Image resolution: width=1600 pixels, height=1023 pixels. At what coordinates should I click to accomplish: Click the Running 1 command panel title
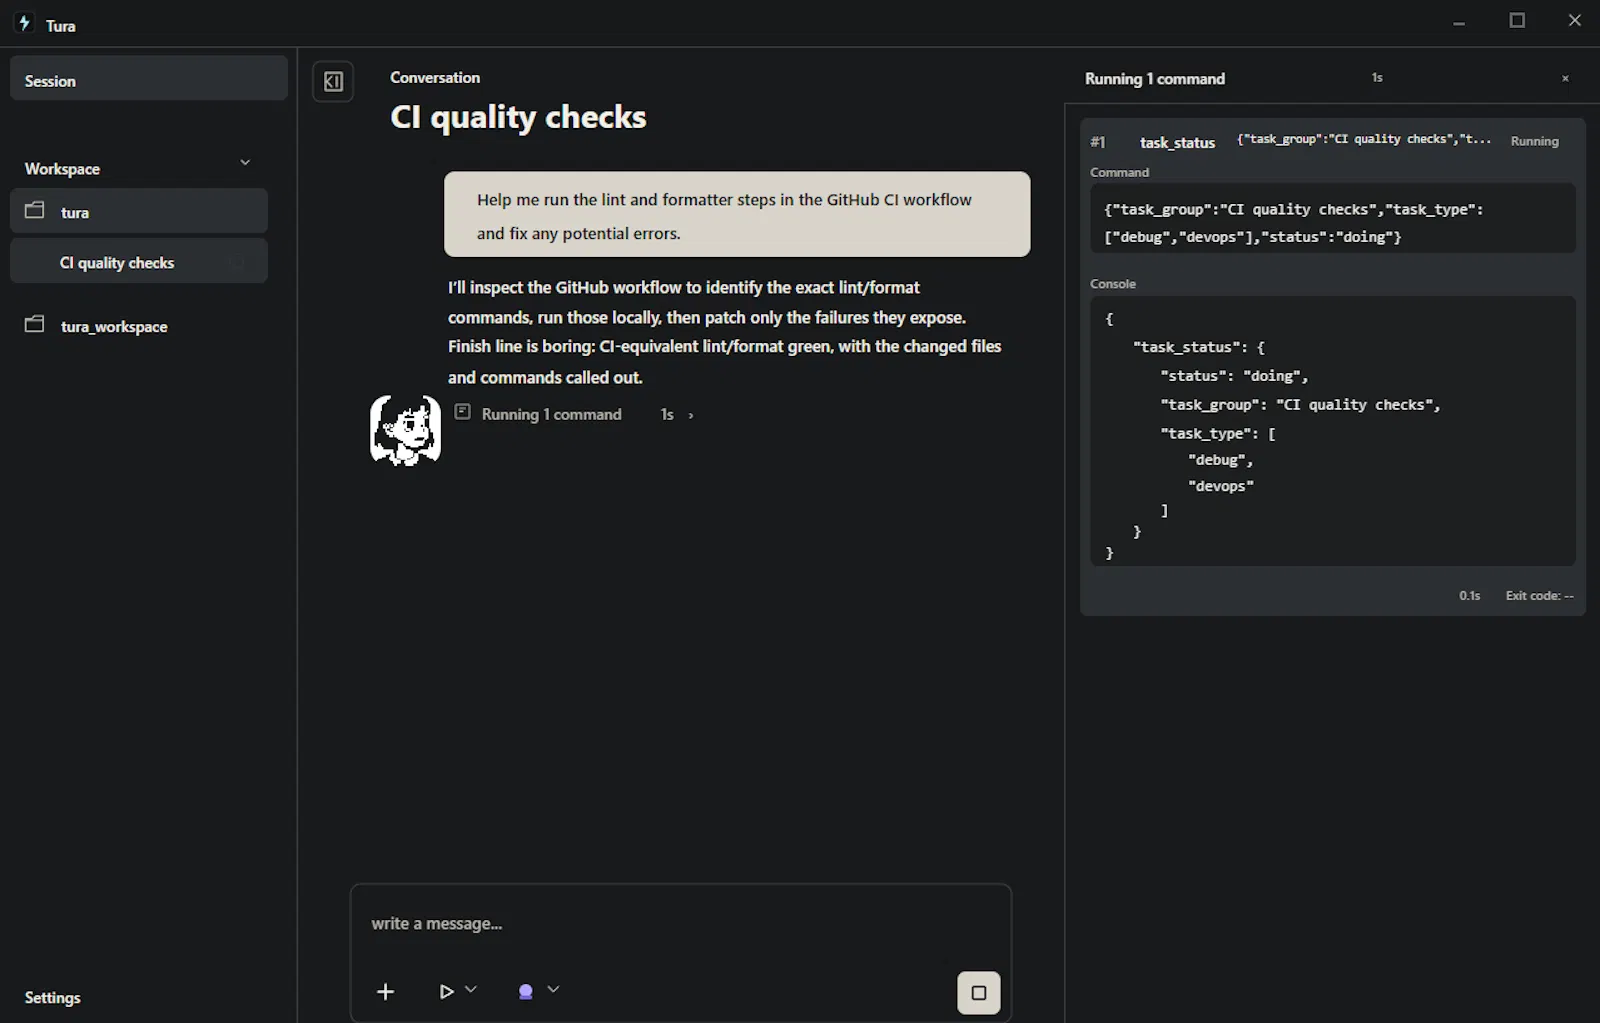[1155, 78]
